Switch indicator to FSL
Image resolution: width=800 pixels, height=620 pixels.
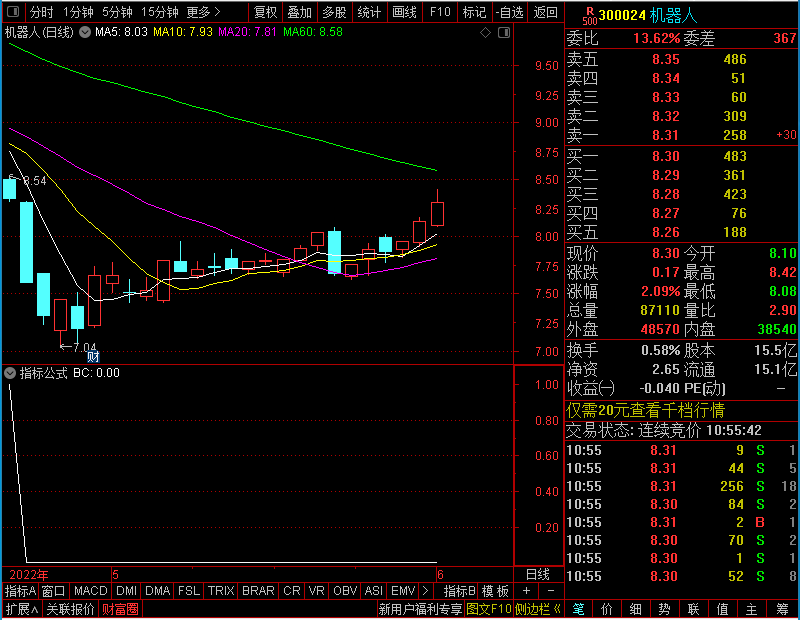pyautogui.click(x=189, y=591)
